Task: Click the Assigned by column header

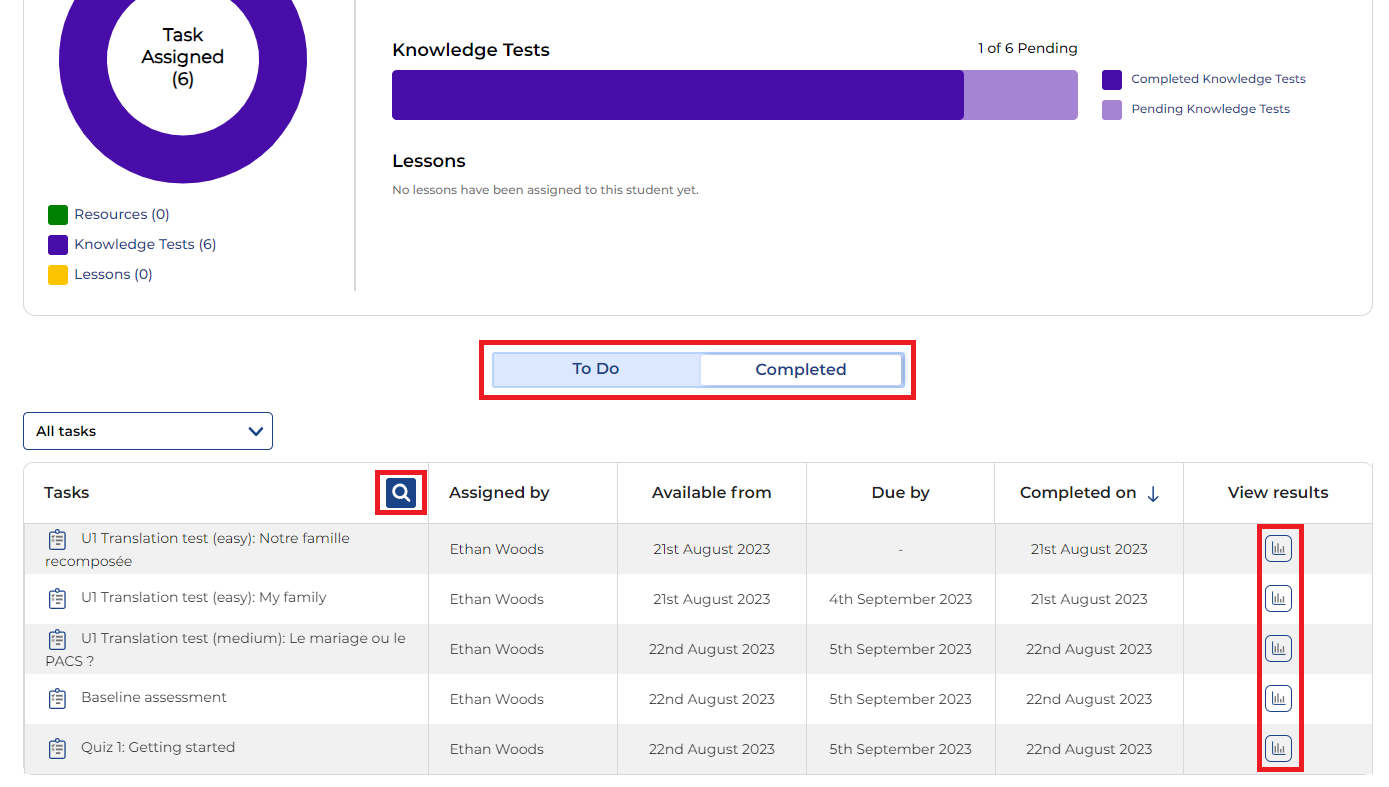Action: [499, 492]
